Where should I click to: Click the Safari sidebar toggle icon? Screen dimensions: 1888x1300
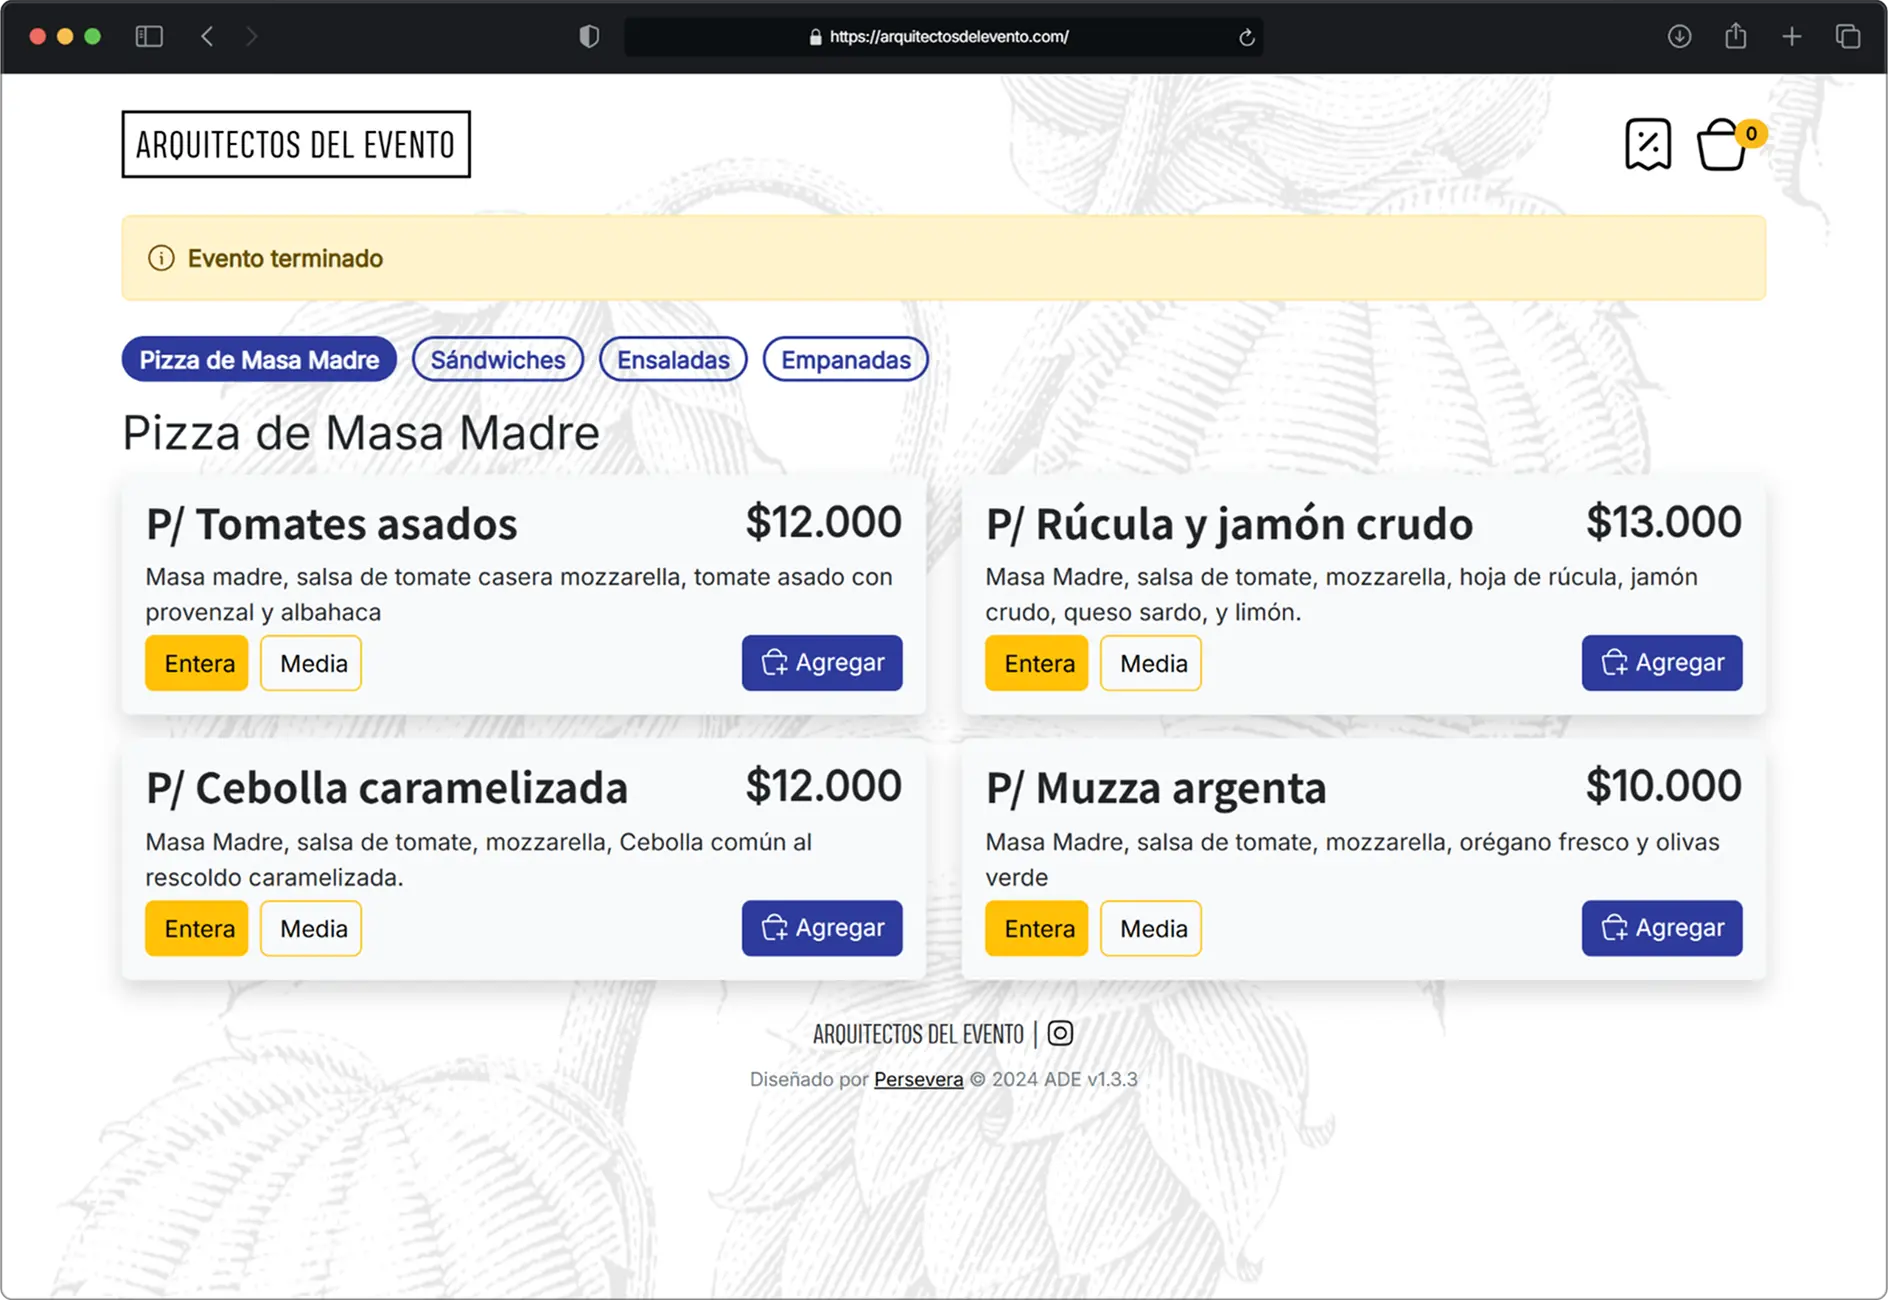point(149,37)
